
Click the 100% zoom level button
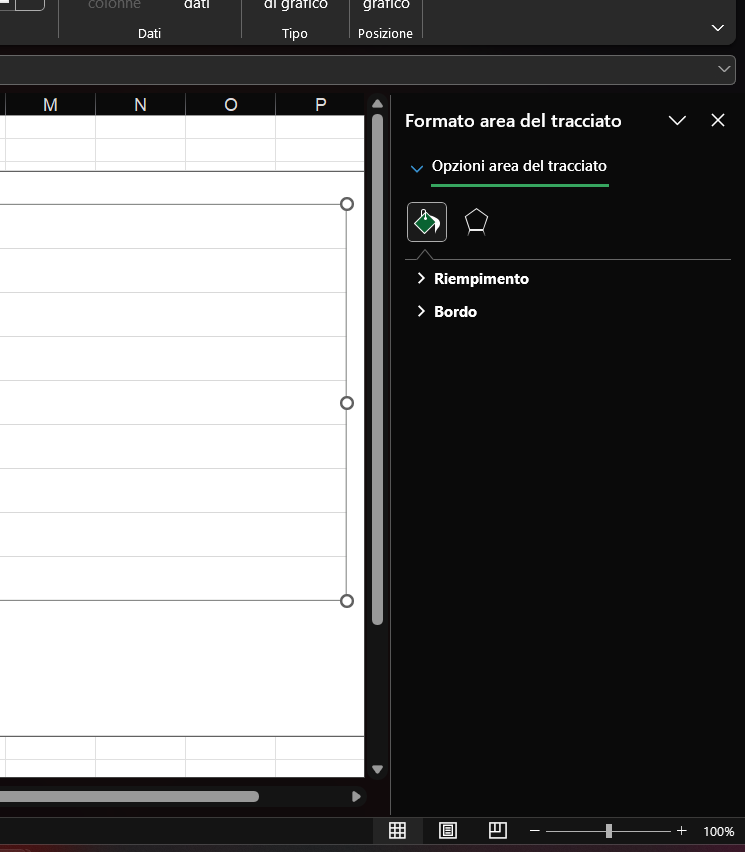click(x=718, y=831)
